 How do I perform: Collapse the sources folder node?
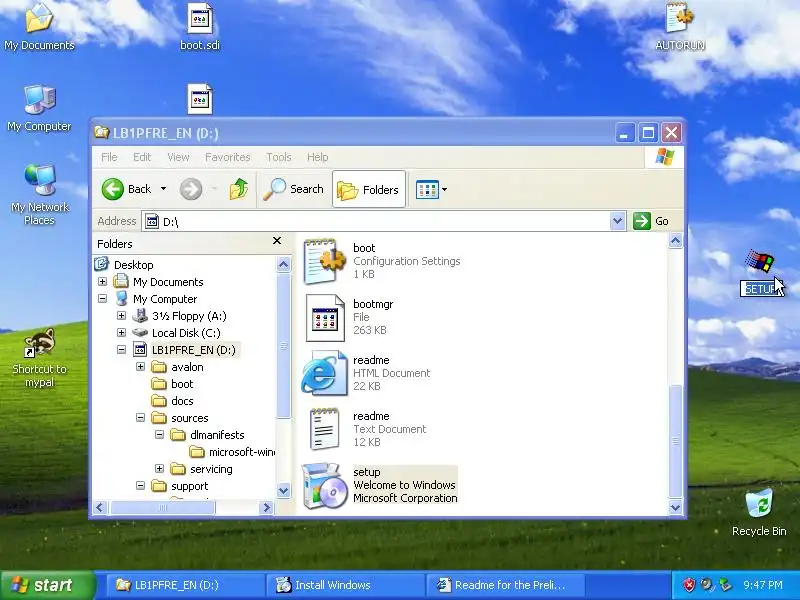click(x=140, y=418)
